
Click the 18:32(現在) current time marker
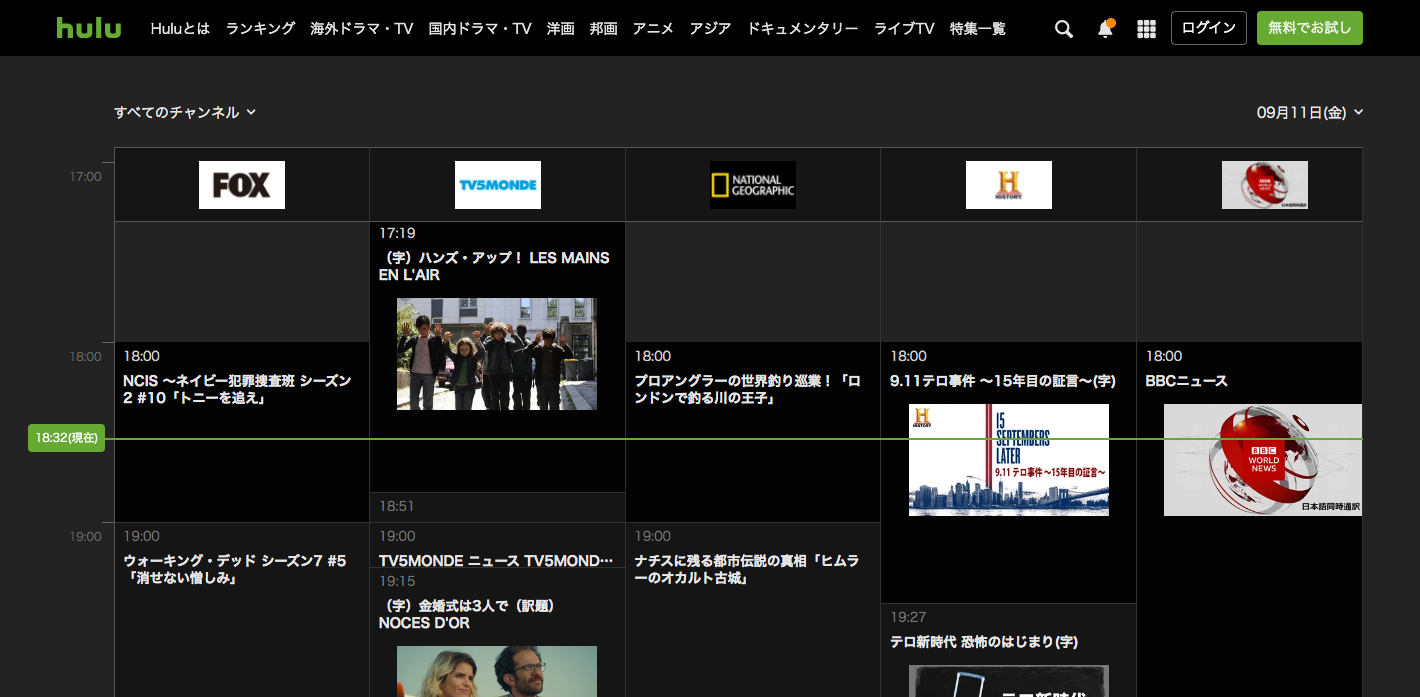[66, 438]
